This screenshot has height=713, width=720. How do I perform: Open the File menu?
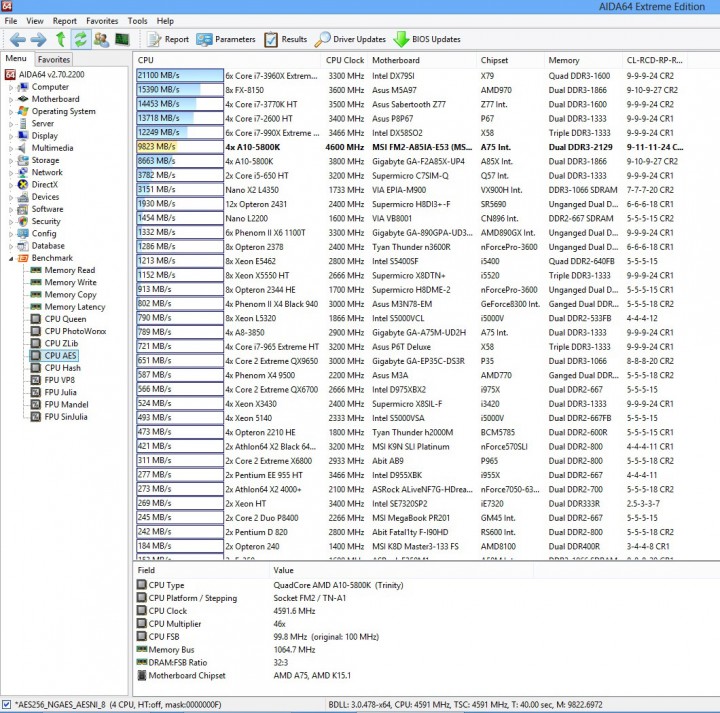(11, 21)
